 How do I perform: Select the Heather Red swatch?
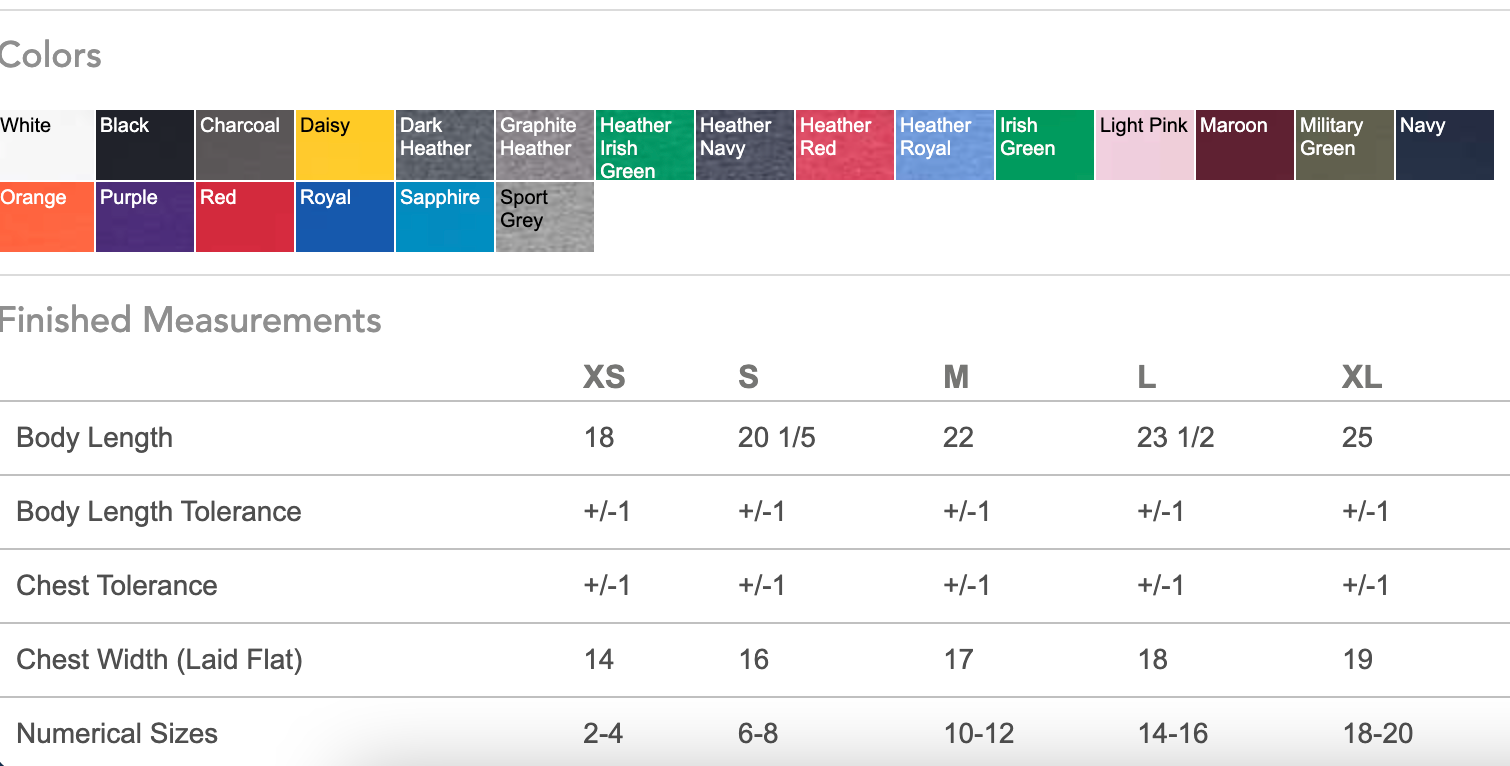[845, 145]
